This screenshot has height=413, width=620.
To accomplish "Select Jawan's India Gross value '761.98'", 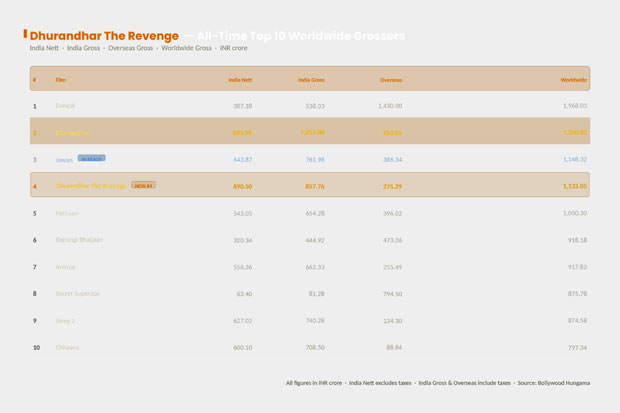I will pyautogui.click(x=315, y=159).
